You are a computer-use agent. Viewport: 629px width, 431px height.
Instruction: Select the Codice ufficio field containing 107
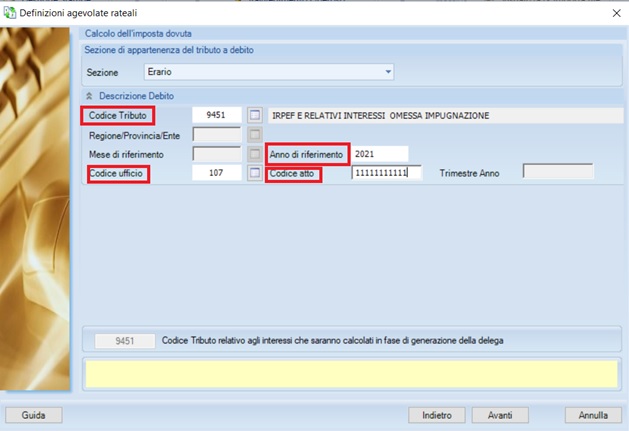point(217,173)
